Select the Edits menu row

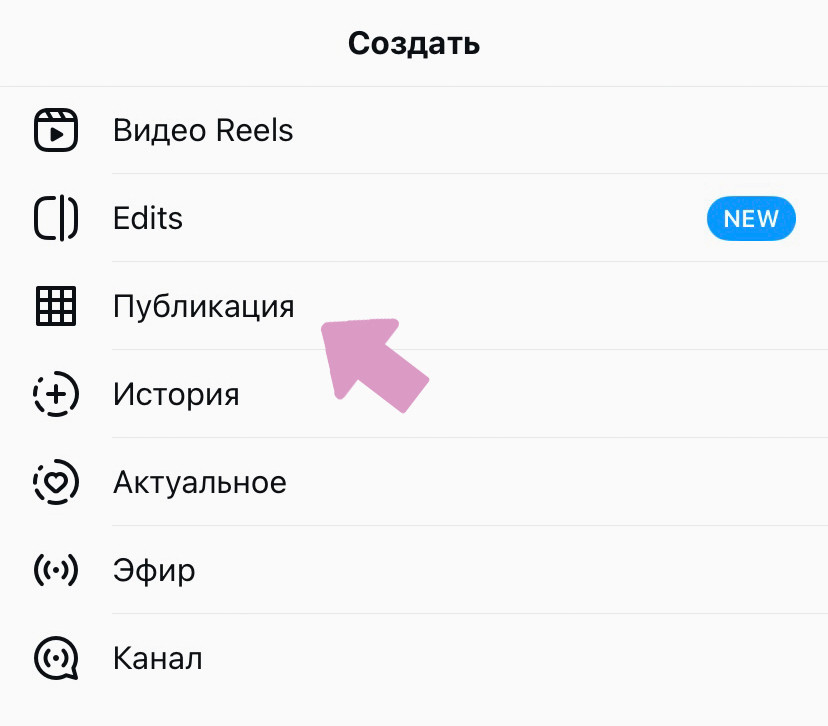tap(147, 218)
